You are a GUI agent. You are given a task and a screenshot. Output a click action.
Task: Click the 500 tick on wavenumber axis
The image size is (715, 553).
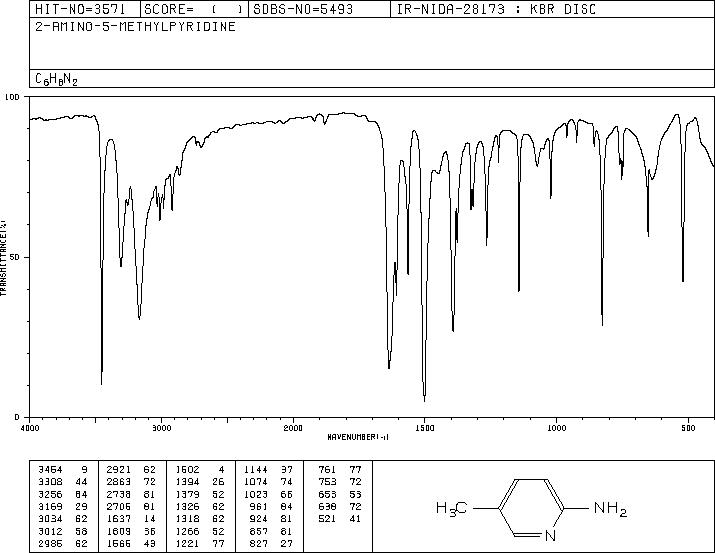coord(688,428)
